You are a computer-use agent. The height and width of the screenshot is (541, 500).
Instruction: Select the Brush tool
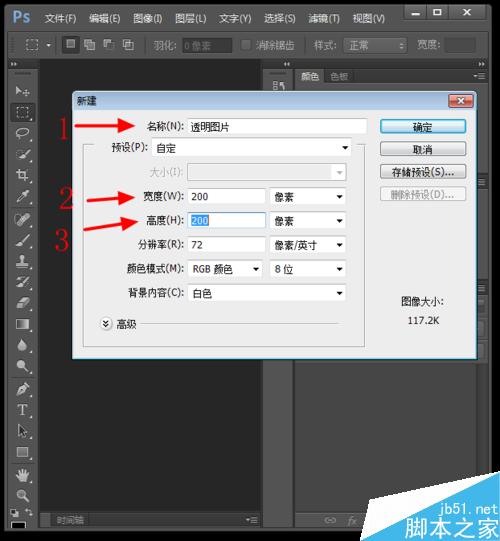pyautogui.click(x=22, y=240)
